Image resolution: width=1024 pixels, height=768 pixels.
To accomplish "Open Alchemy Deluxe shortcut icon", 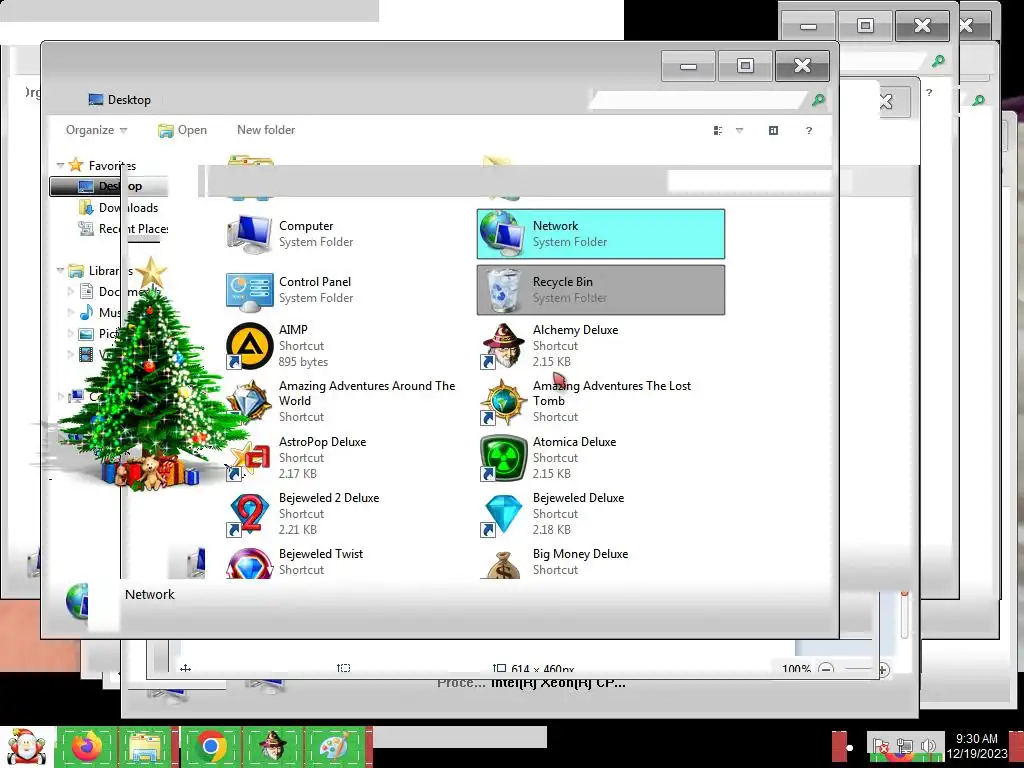I will point(503,346).
